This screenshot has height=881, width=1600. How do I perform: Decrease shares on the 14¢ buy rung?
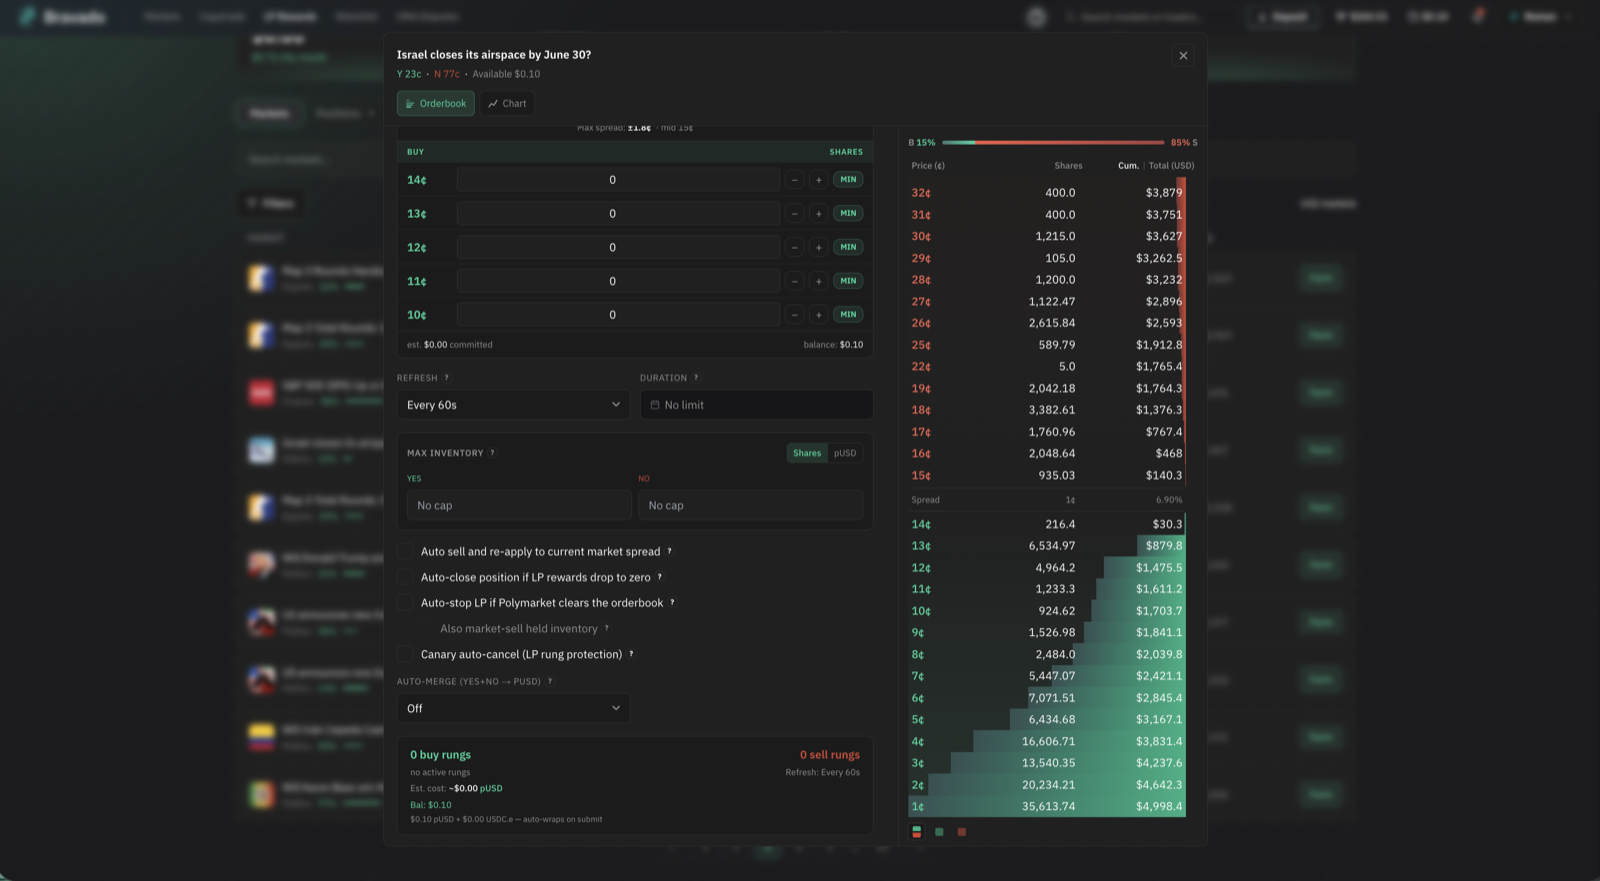click(795, 180)
